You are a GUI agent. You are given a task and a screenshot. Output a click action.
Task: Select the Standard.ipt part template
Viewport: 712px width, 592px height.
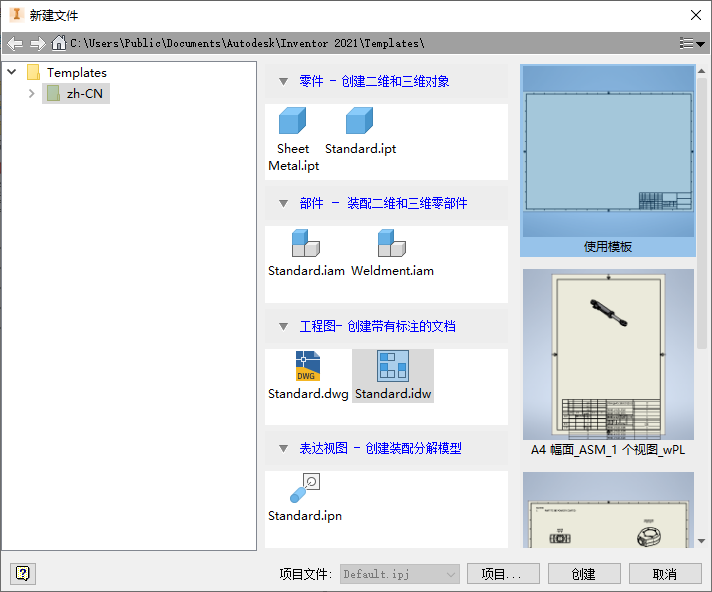coord(360,132)
